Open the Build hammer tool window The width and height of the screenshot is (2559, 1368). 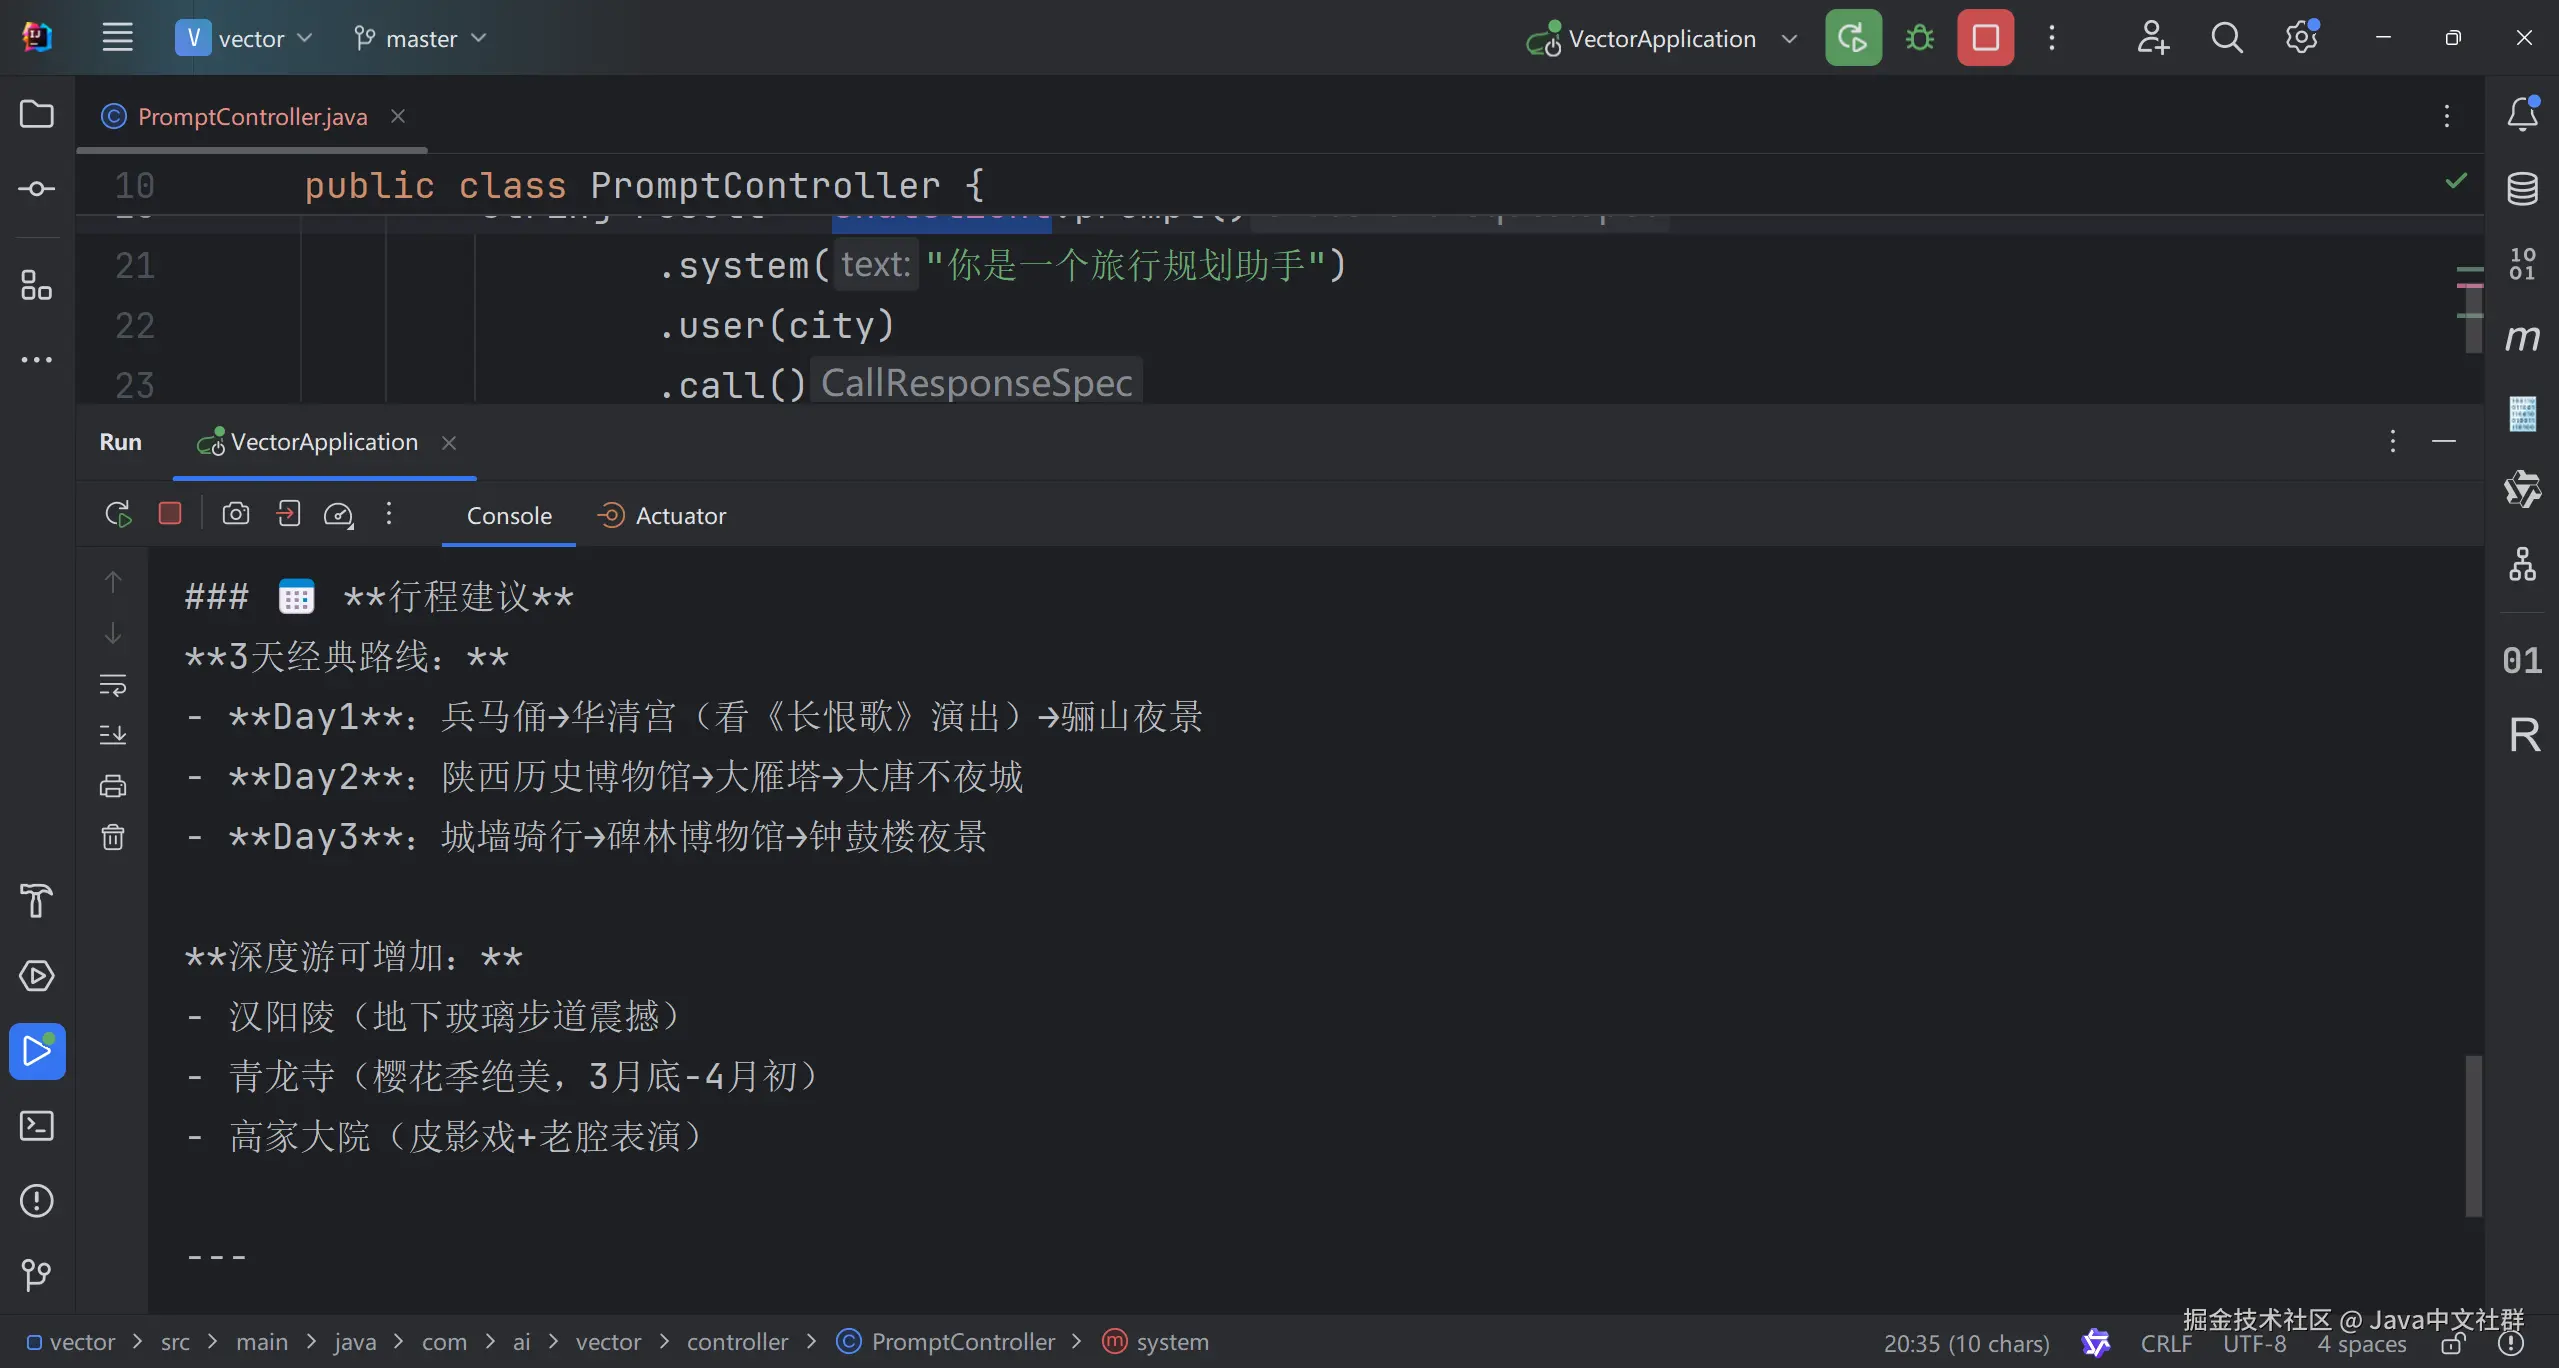(x=37, y=901)
